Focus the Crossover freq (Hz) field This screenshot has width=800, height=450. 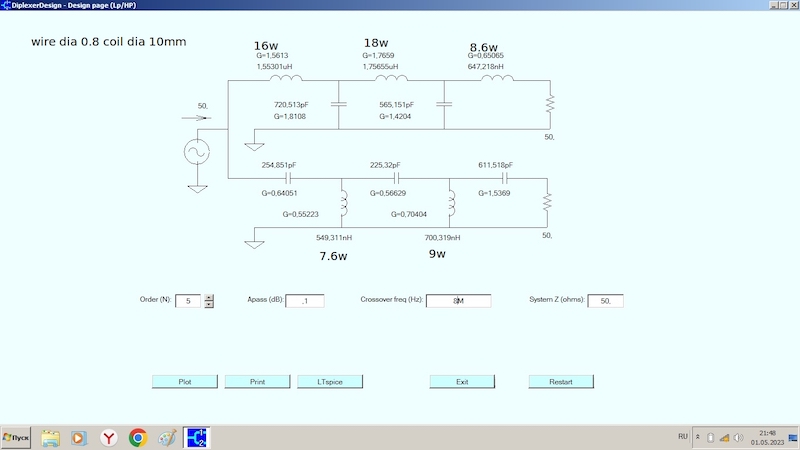(458, 300)
